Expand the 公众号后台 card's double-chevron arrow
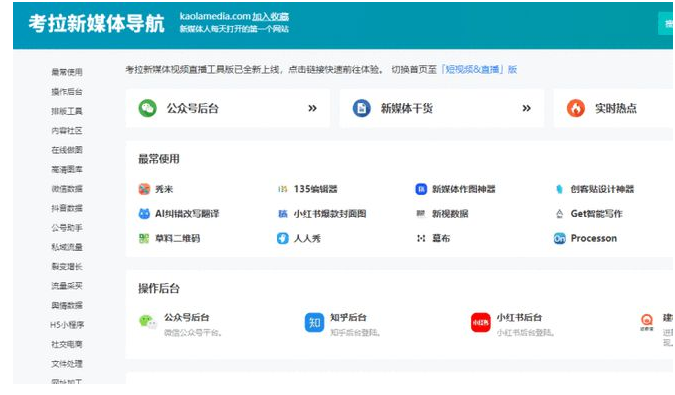This screenshot has height=395, width=675. point(313,108)
